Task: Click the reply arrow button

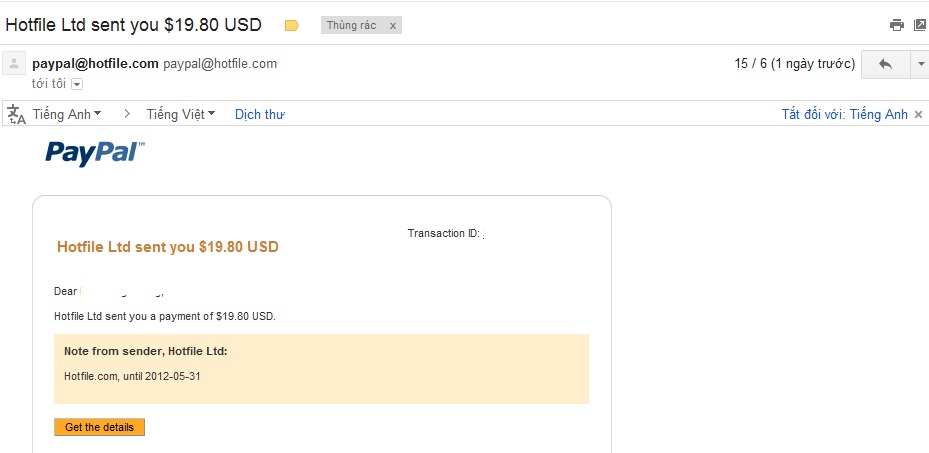Action: [885, 64]
